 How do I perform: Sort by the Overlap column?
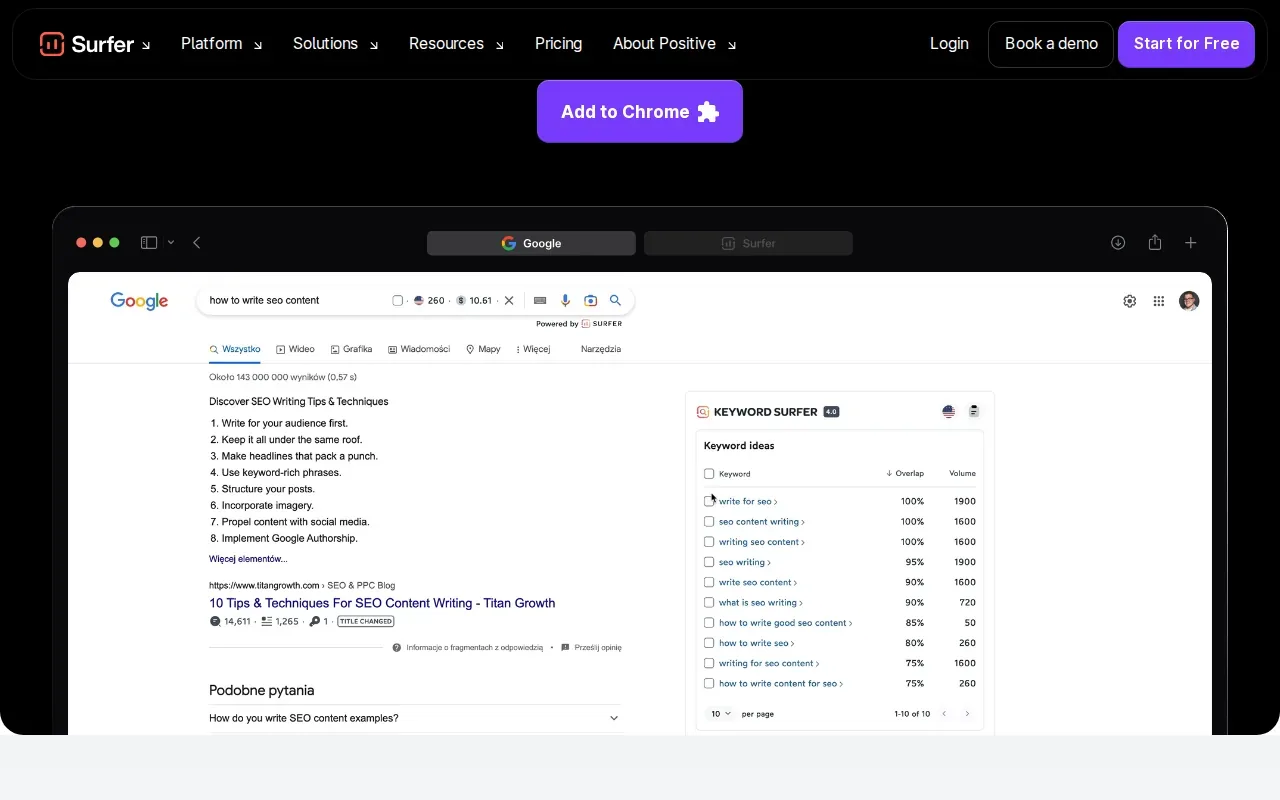tap(905, 474)
